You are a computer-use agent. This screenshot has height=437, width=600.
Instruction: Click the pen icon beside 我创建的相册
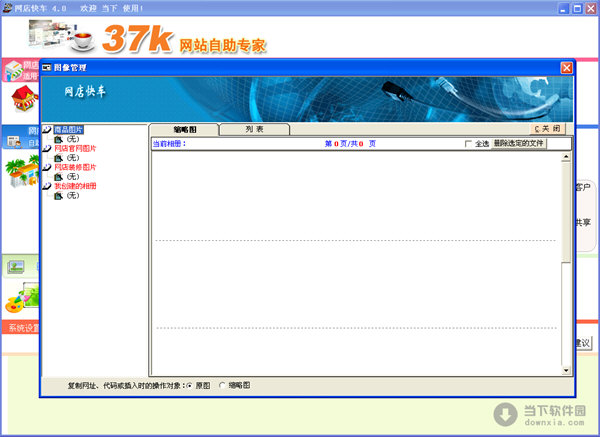click(x=47, y=186)
